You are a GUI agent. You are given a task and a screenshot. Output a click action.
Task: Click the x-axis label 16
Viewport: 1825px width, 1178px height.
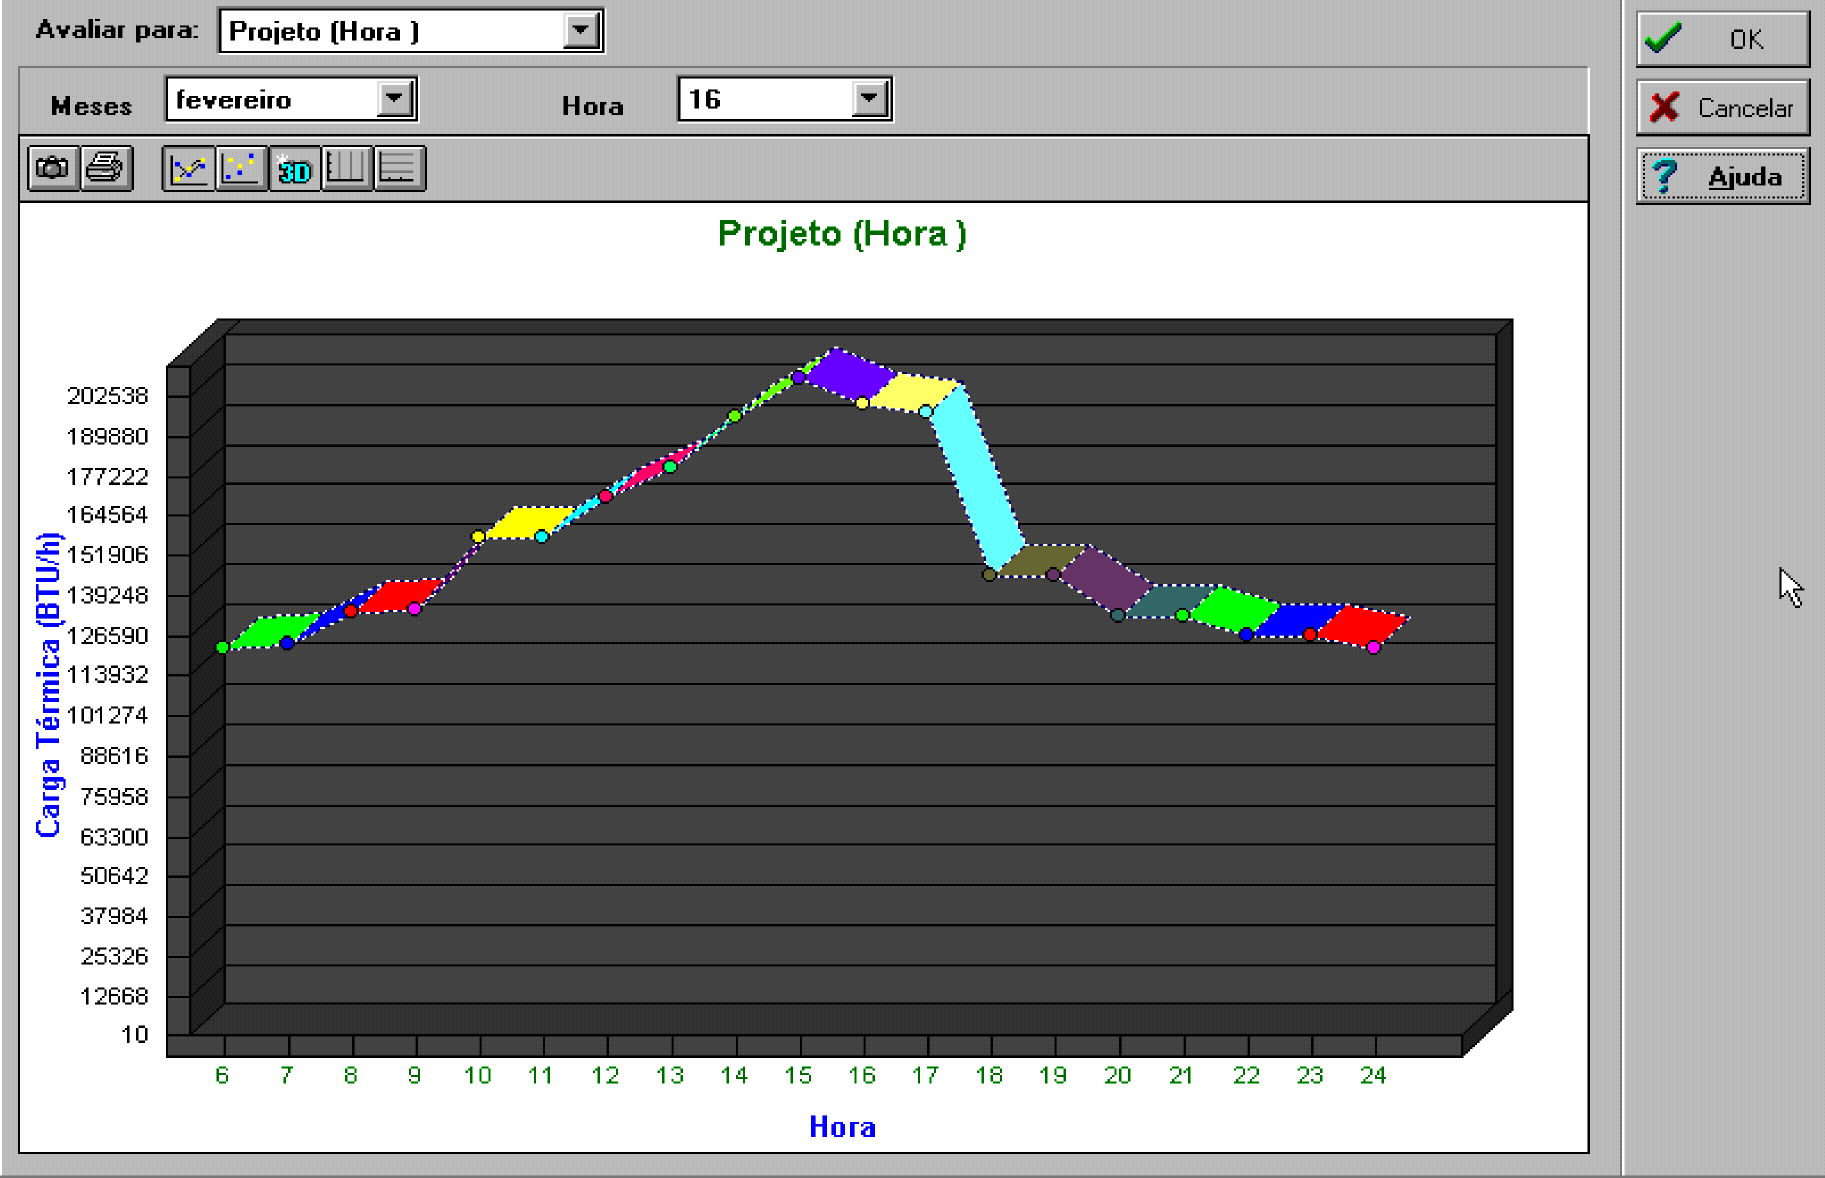(x=862, y=1076)
